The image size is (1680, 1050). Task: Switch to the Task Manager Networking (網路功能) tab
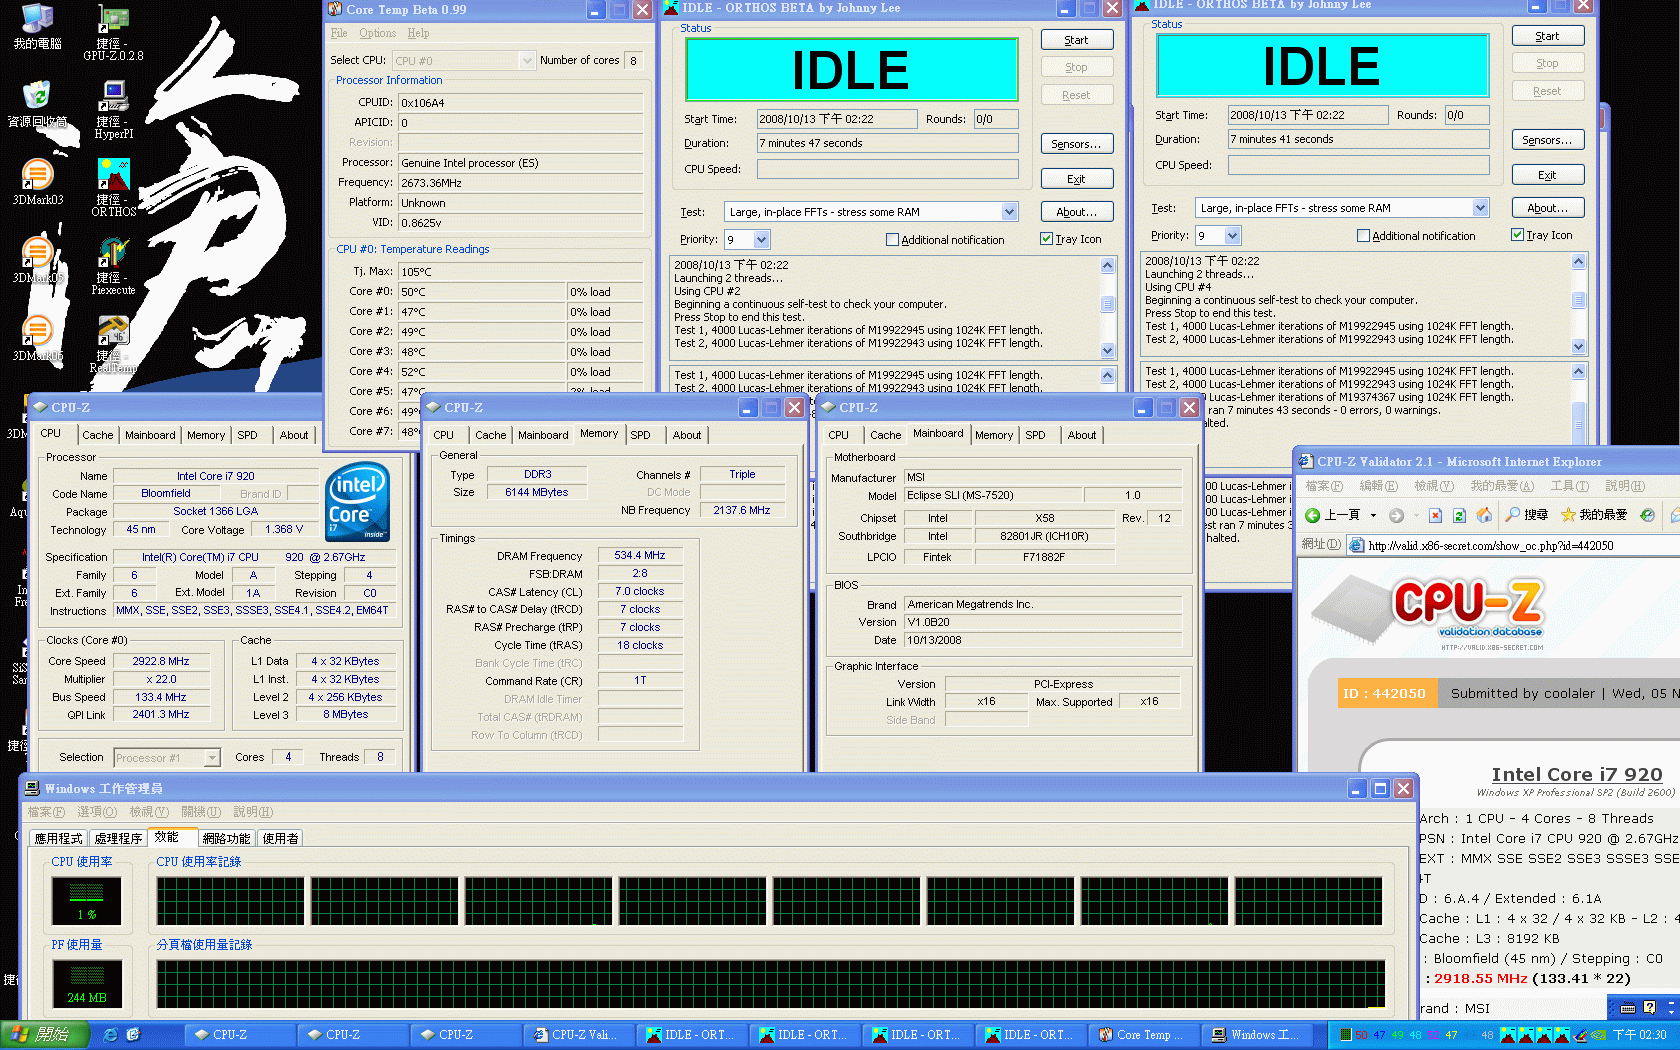coord(226,839)
